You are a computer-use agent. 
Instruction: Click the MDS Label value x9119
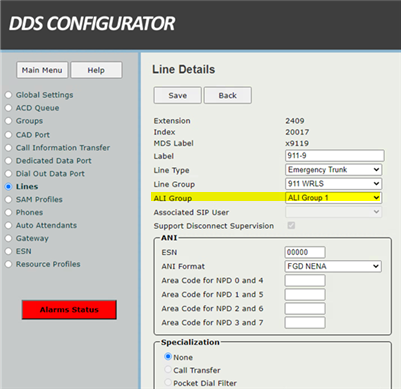[x=297, y=143]
